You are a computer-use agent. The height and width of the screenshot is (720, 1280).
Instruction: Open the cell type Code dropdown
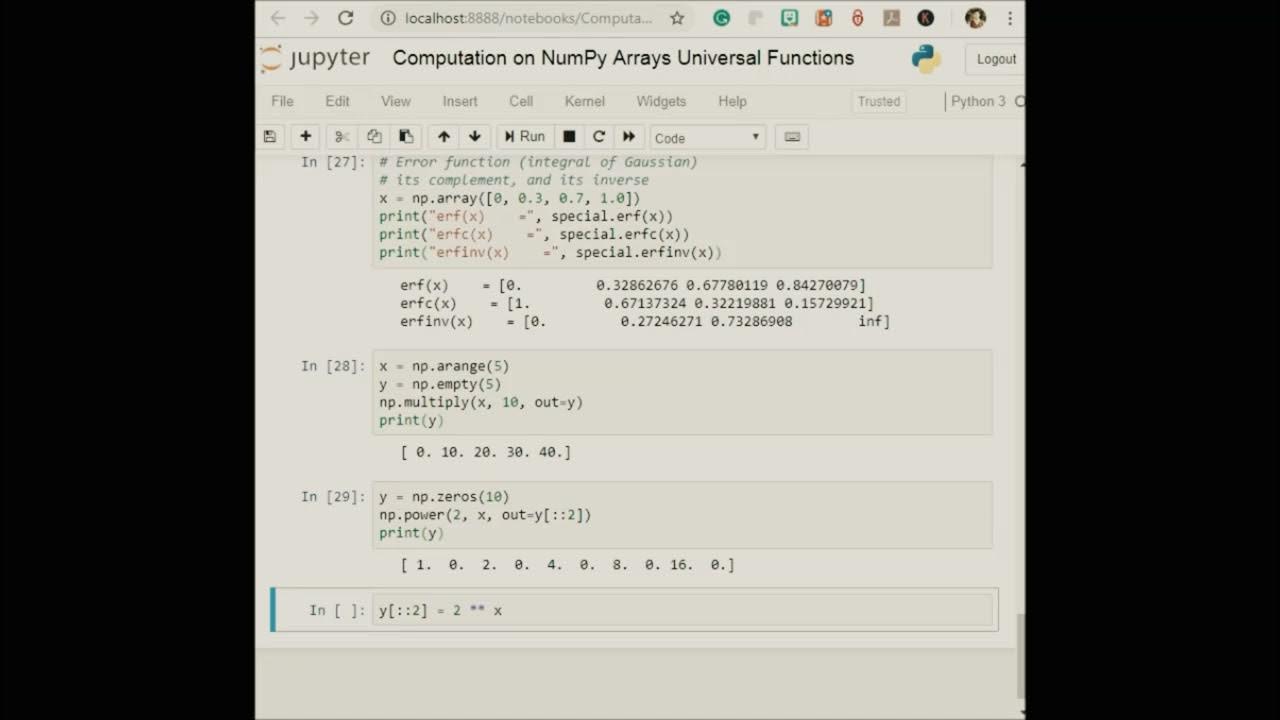[708, 138]
